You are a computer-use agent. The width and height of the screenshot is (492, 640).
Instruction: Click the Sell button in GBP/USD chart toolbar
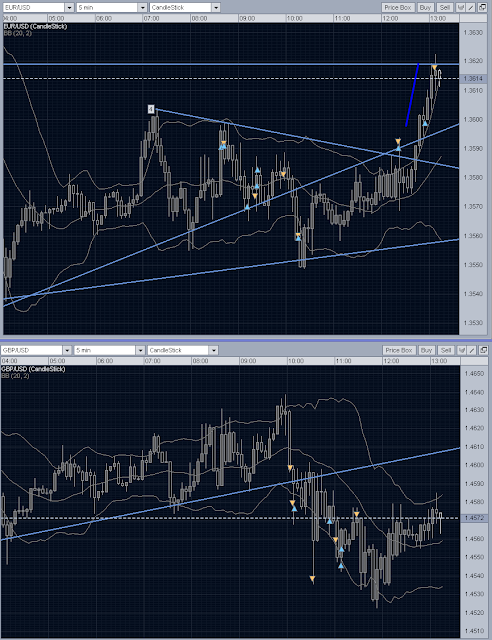[446, 350]
